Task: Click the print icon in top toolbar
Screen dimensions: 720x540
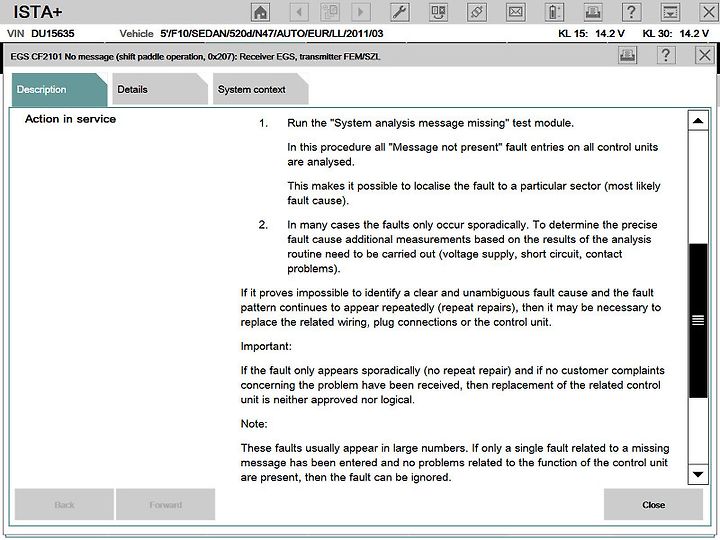Action: tap(593, 12)
